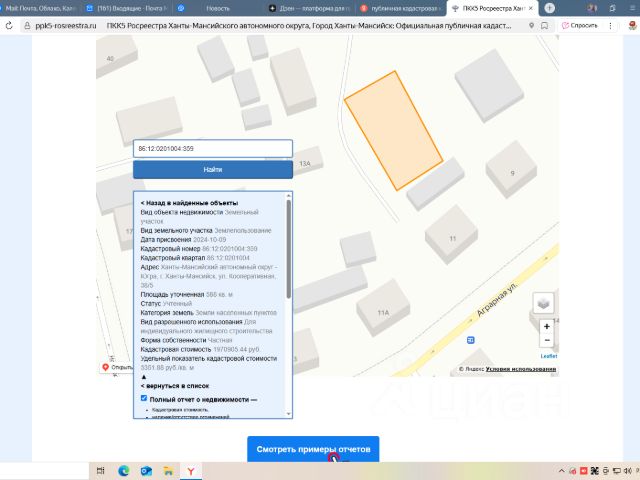Close the ПКК5 Росреестра tab

click(531, 8)
